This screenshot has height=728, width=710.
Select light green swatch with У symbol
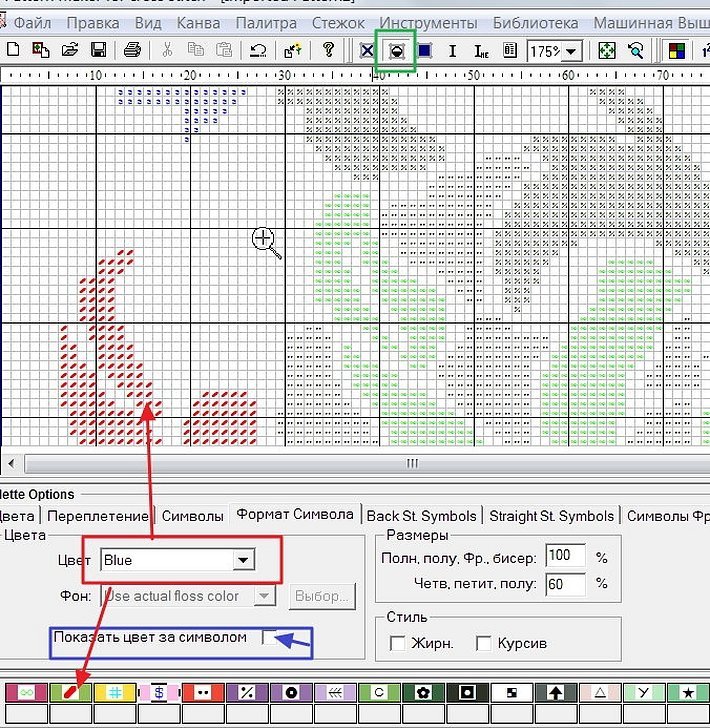pos(644,693)
